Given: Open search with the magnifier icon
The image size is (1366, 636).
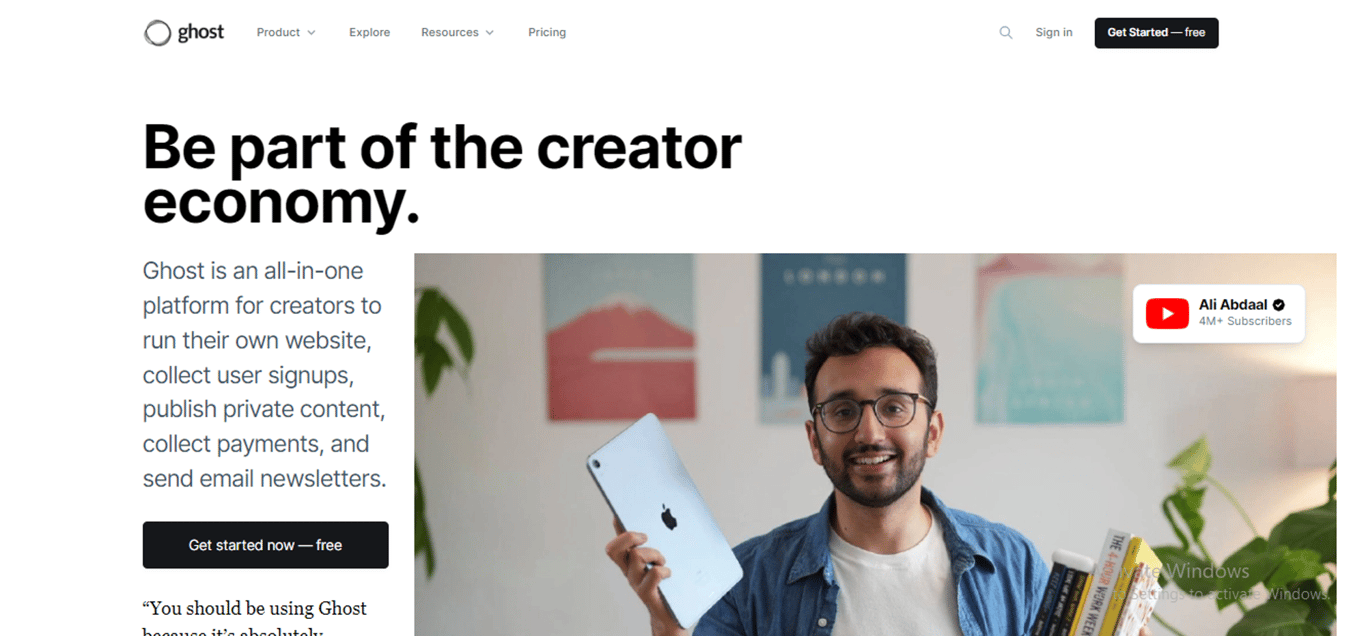Looking at the screenshot, I should [1006, 33].
